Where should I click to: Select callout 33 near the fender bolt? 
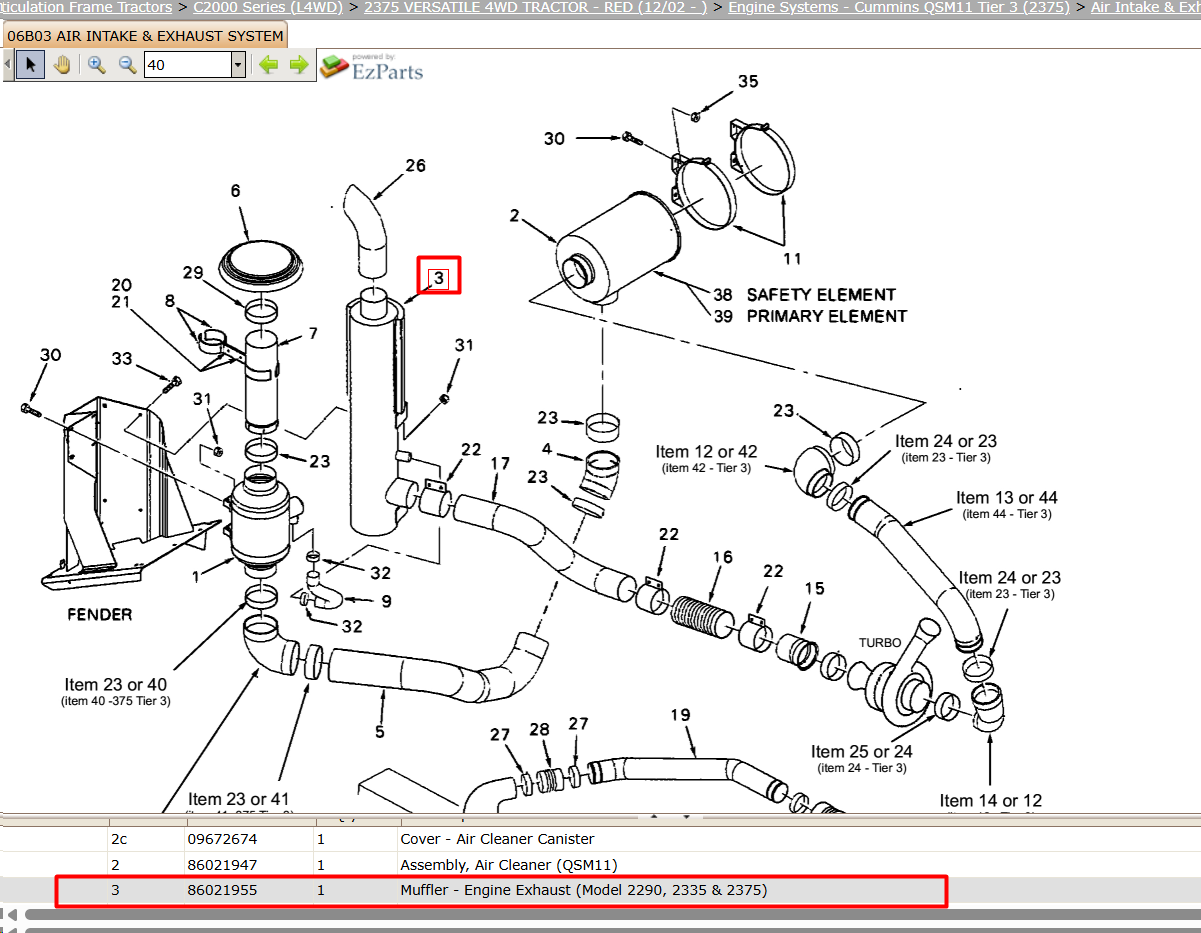point(121,358)
